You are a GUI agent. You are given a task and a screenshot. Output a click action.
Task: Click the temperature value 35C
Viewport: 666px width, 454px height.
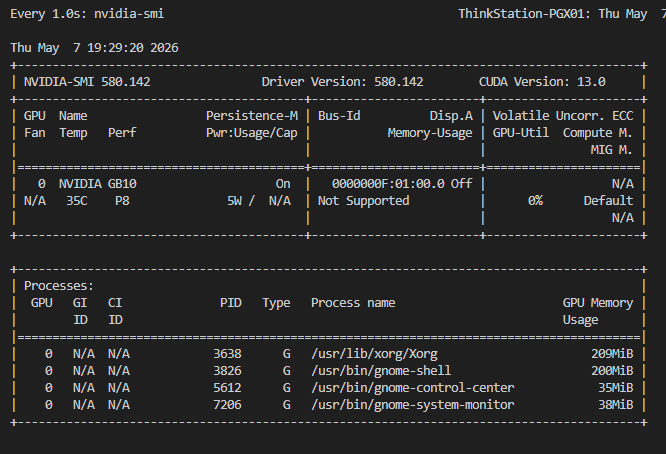(76, 200)
